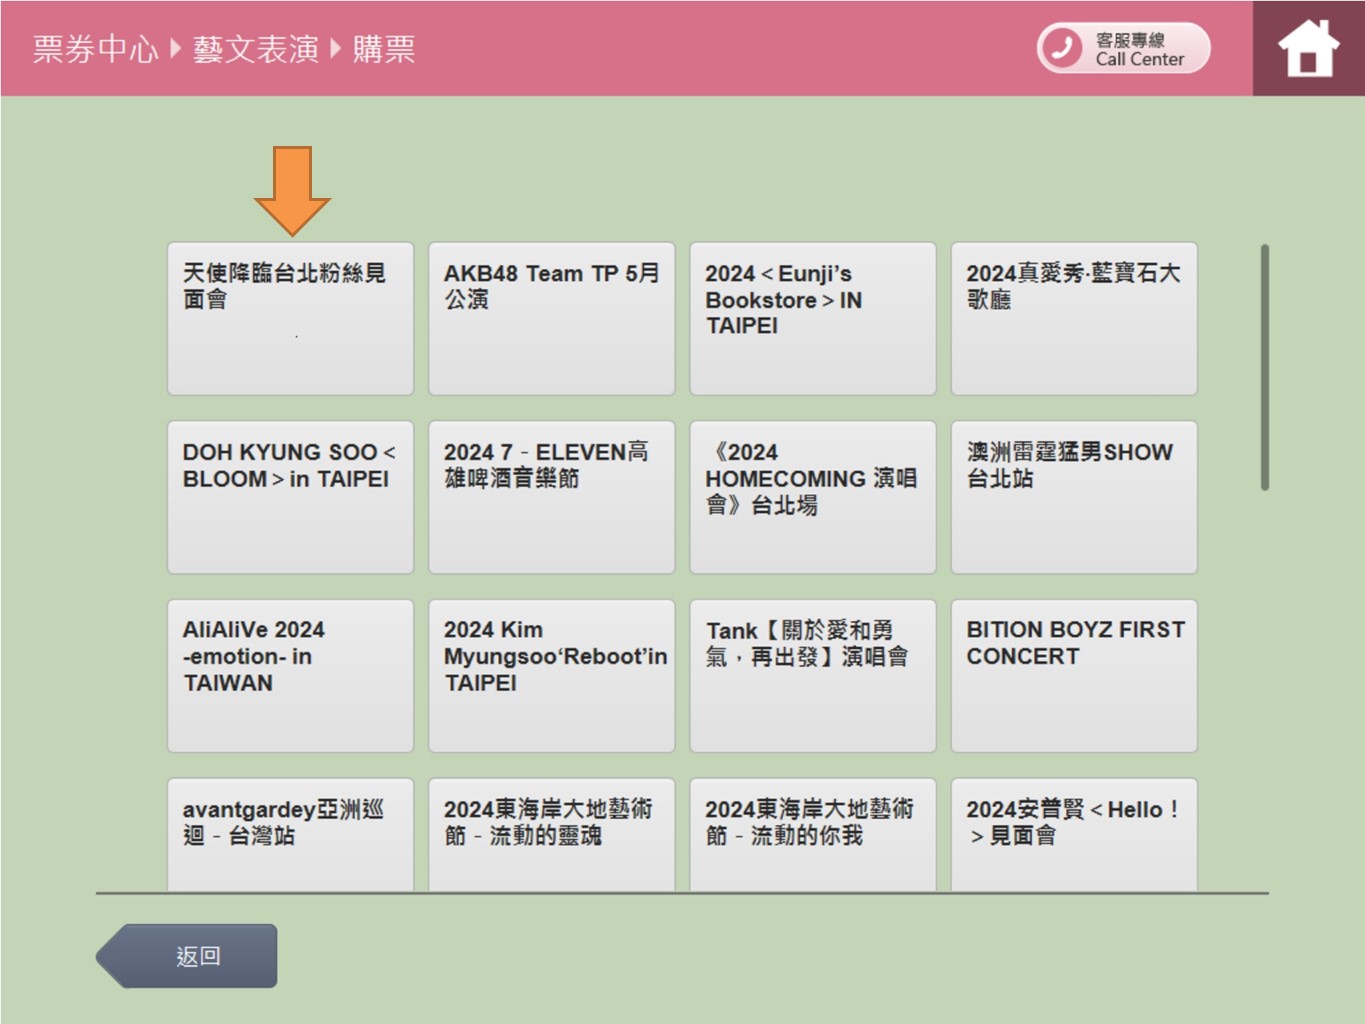Select Tank 關於愛和勇氣 演唱會
This screenshot has height=1024, width=1365.
pos(812,675)
